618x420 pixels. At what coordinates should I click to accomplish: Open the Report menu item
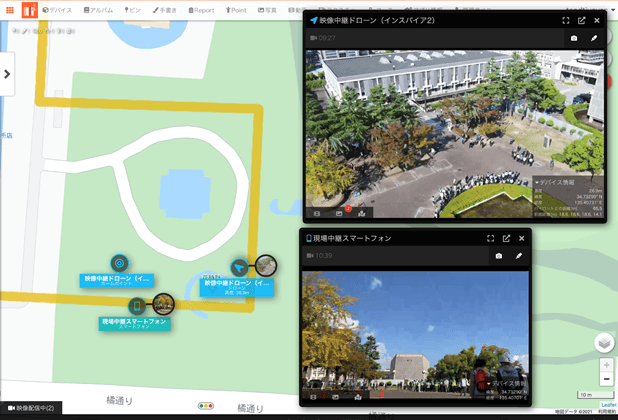pyautogui.click(x=199, y=10)
